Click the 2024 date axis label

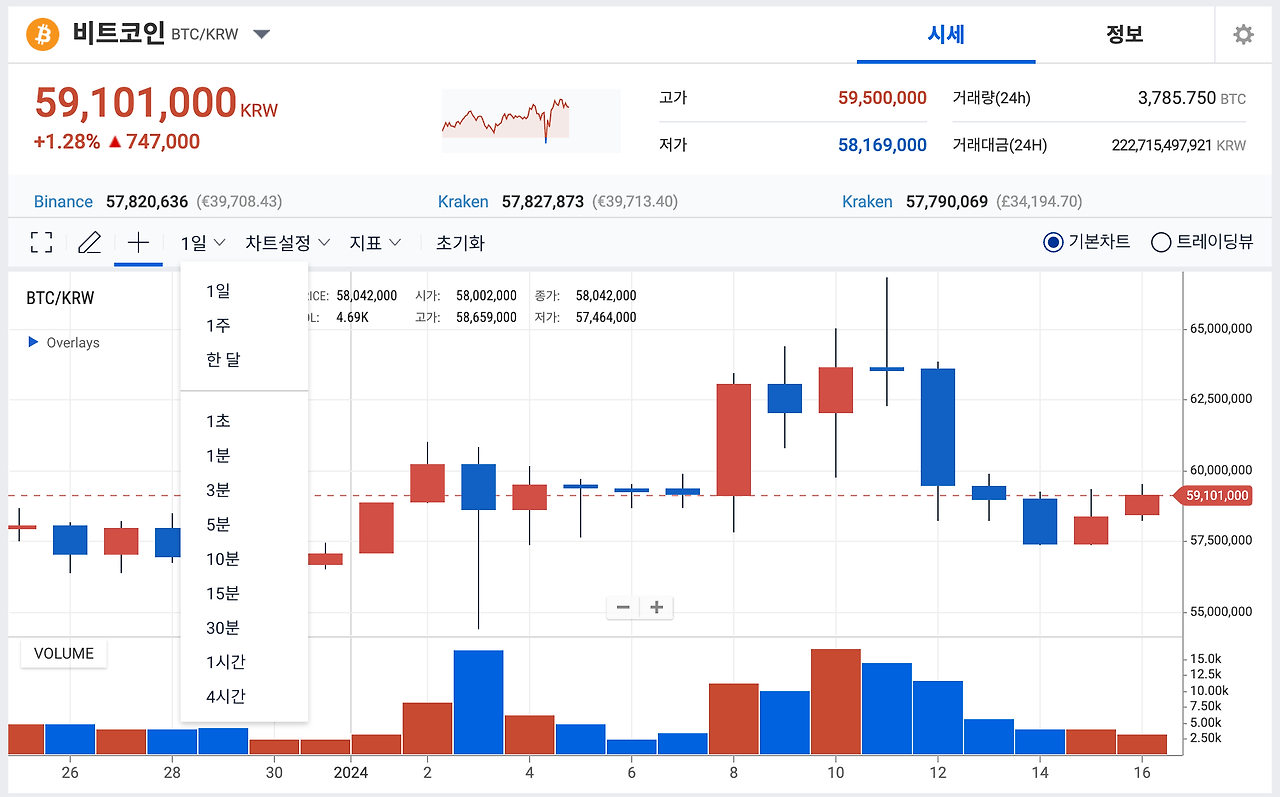pos(351,772)
